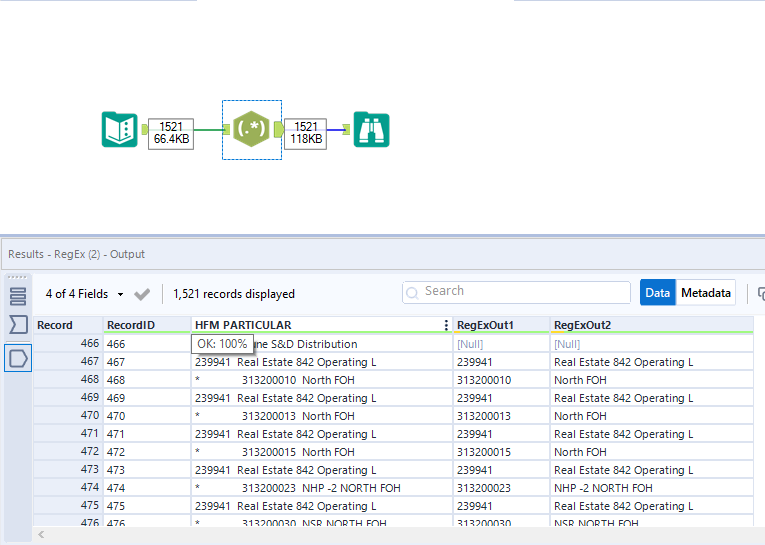Click RegExOut2 Real Estate cell in row 471
The image size is (765, 545).
(652, 434)
